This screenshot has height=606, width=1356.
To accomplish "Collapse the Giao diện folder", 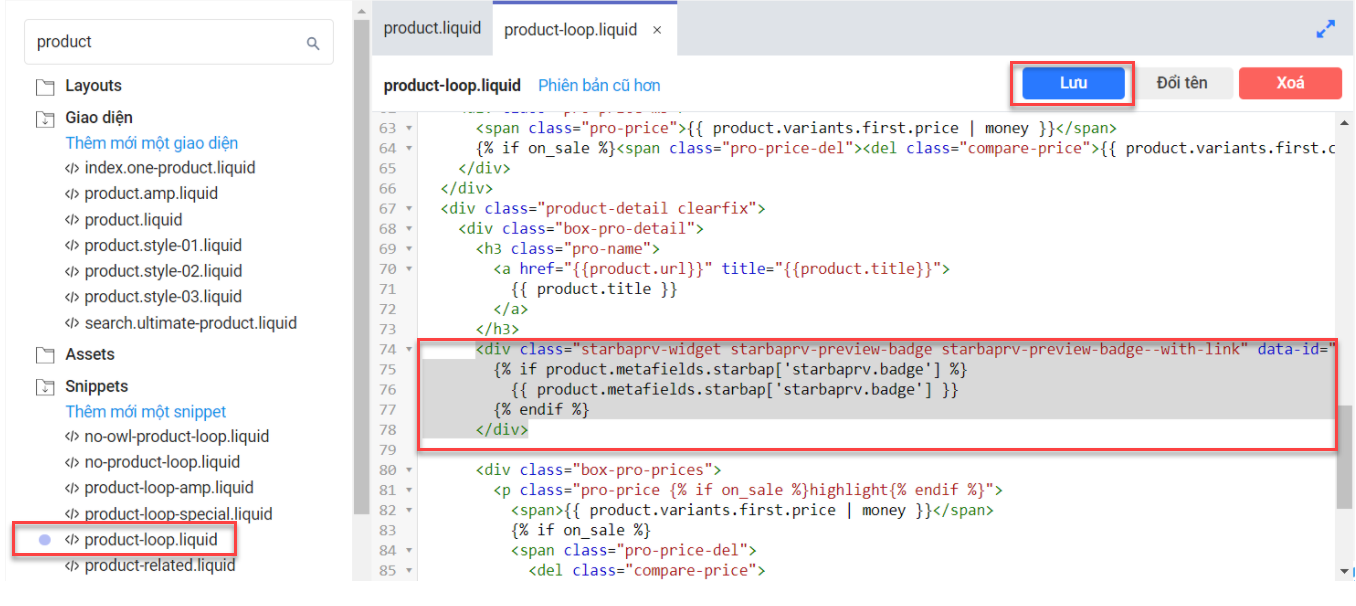I will [45, 118].
